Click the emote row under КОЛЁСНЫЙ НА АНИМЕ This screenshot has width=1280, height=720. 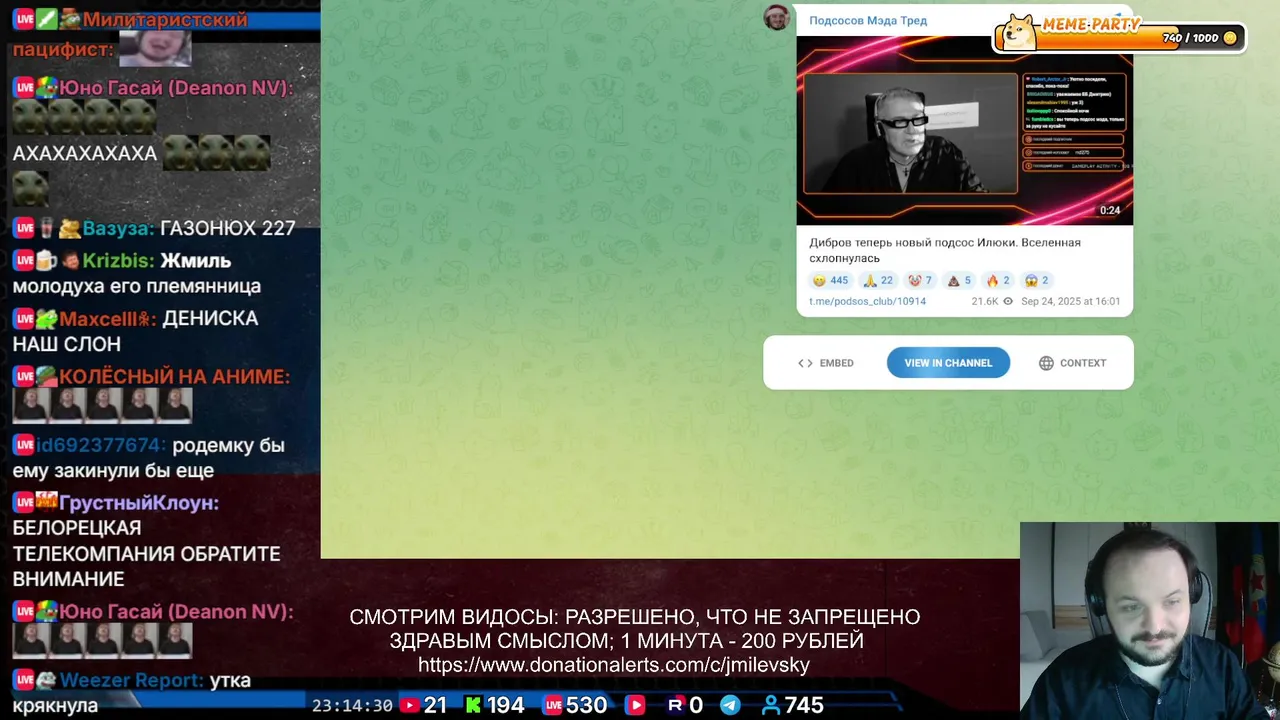coord(102,405)
